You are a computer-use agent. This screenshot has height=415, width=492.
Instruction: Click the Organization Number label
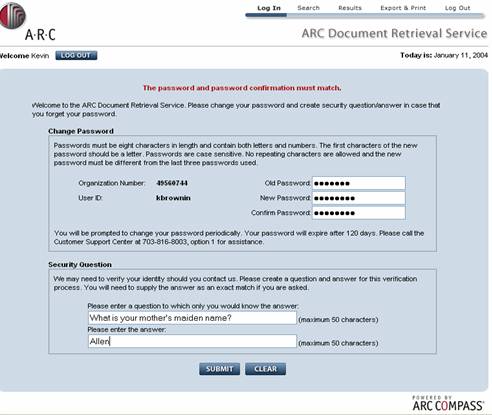click(x=112, y=183)
